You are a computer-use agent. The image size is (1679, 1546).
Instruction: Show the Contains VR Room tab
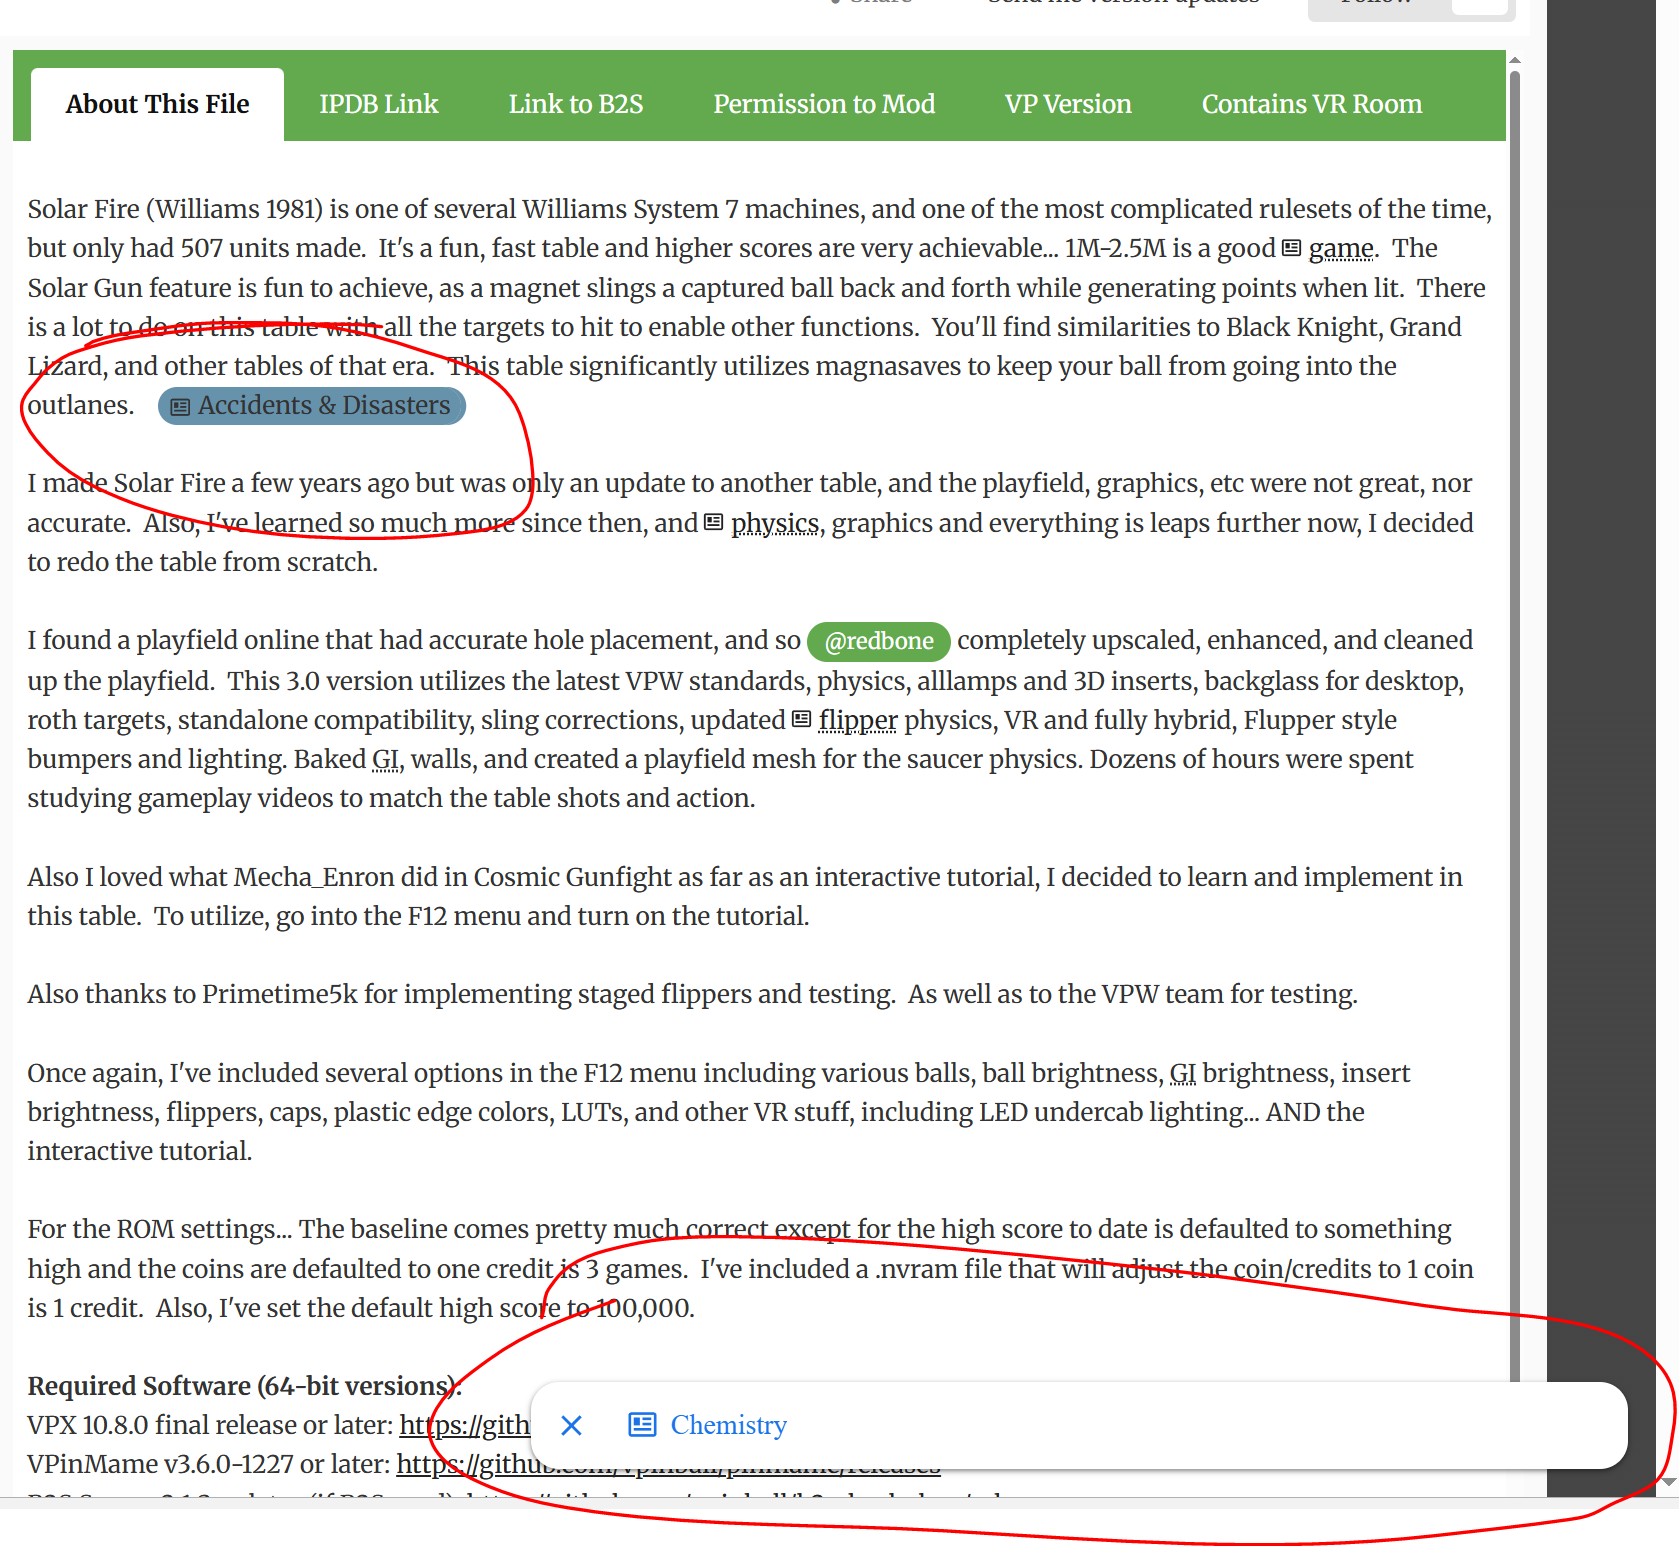[1312, 104]
